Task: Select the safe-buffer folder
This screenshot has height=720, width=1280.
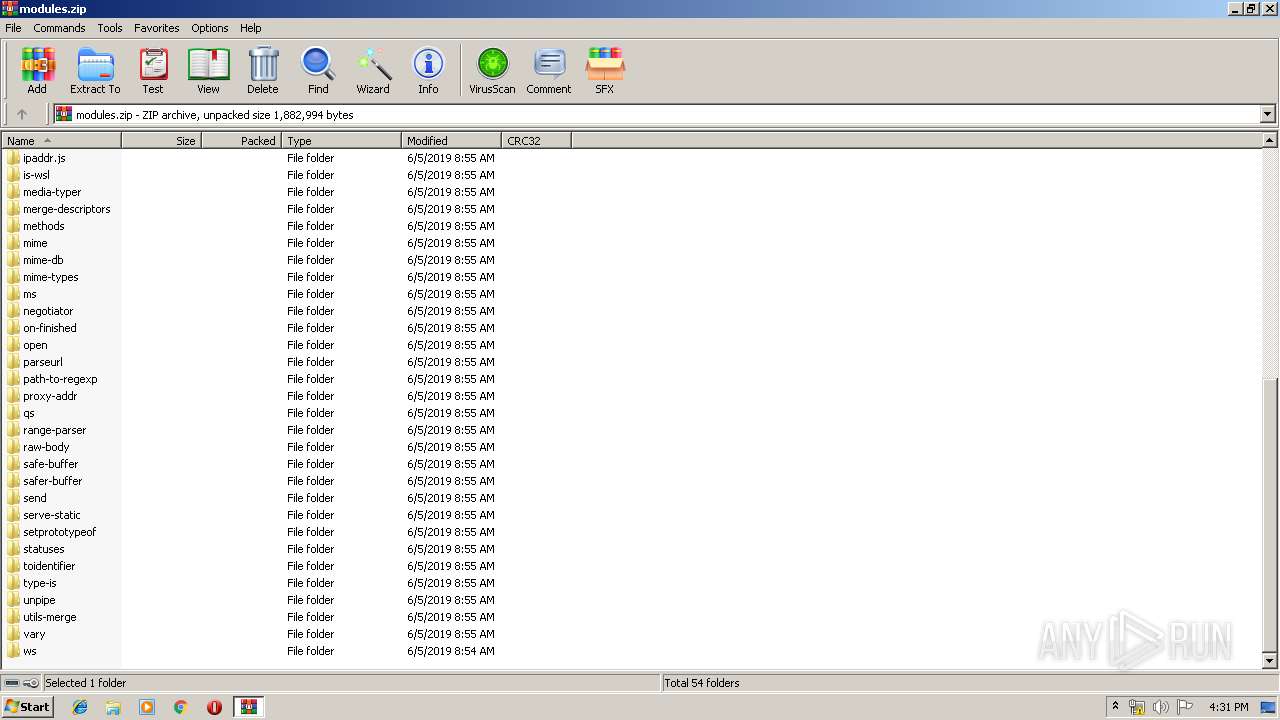Action: point(51,464)
